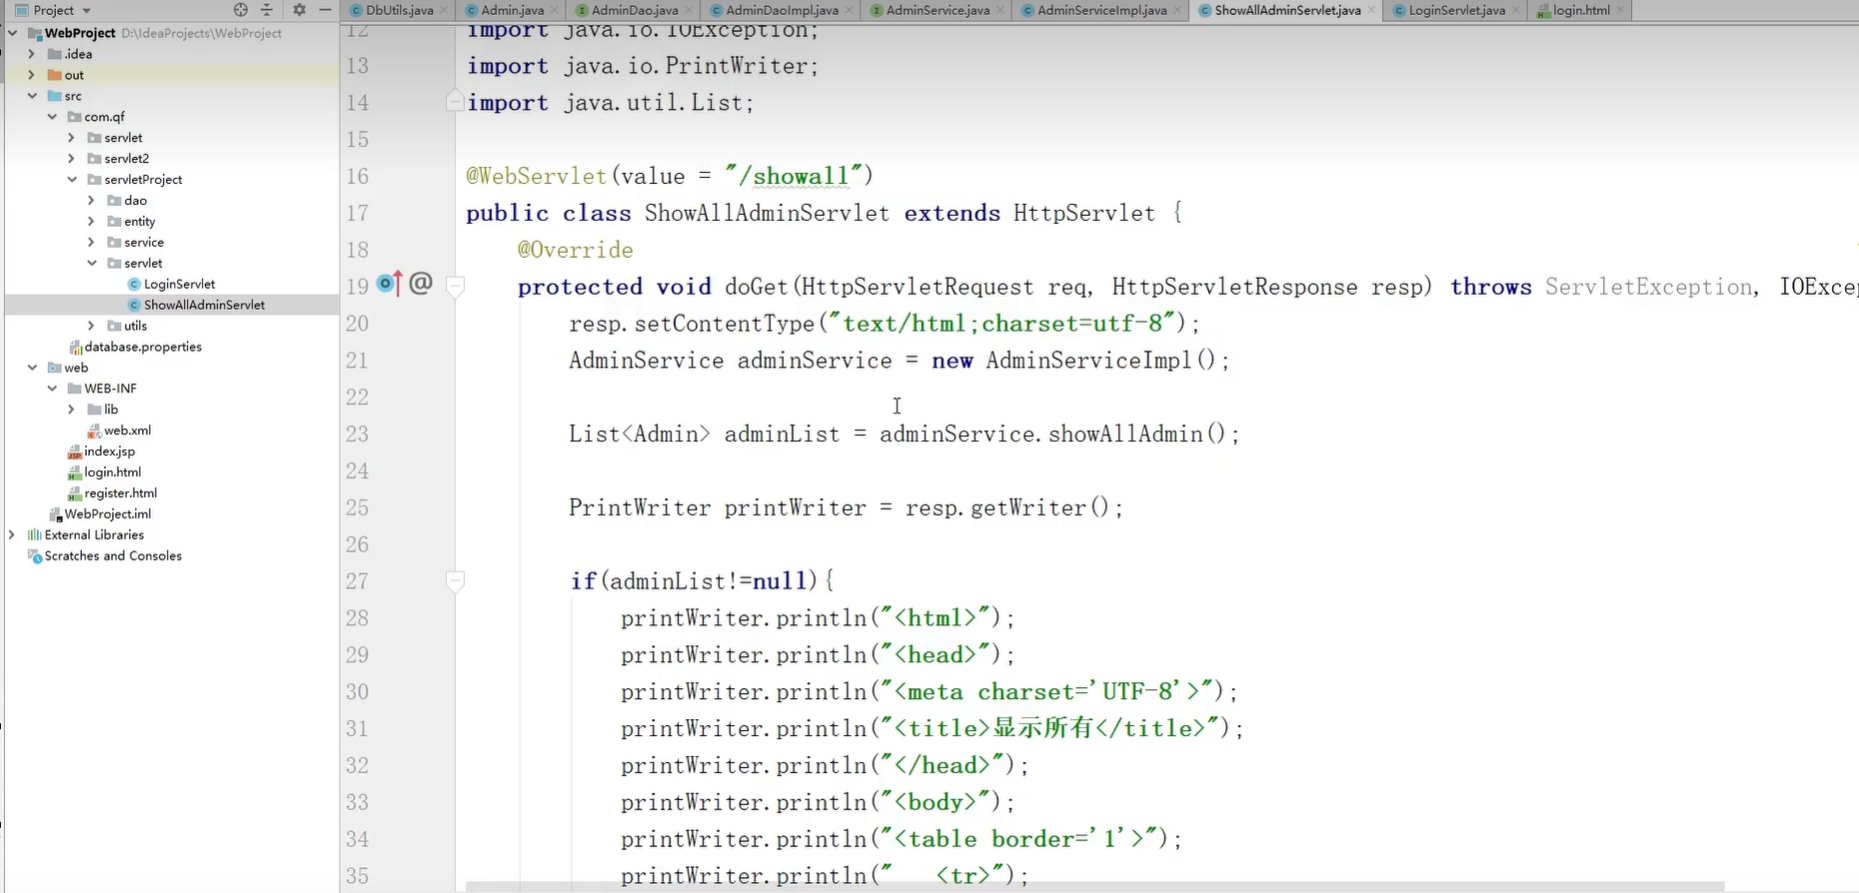Image resolution: width=1859 pixels, height=893 pixels.
Task: Switch to the AdminService.java tab
Action: pyautogui.click(x=937, y=10)
